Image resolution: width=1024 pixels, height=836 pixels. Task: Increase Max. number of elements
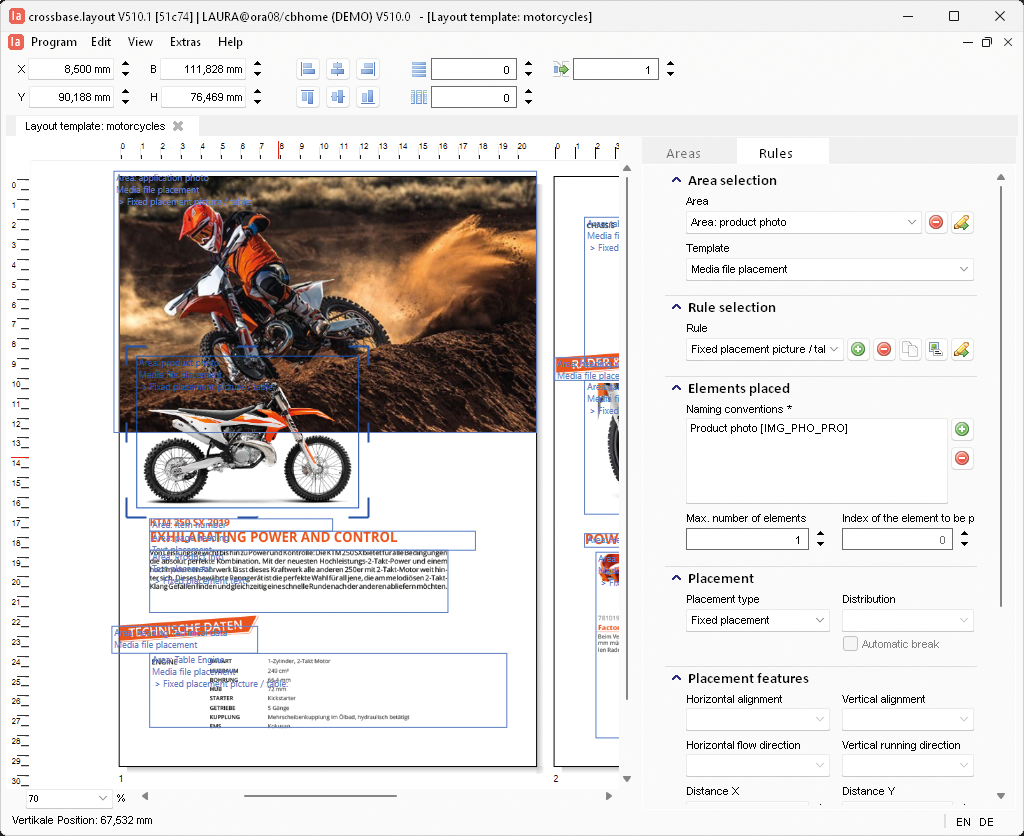(820, 534)
